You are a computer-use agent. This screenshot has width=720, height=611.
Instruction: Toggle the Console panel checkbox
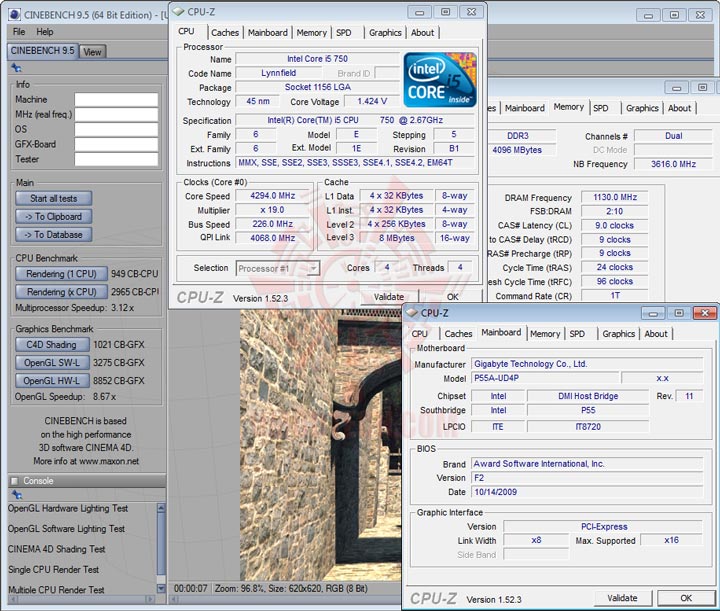point(14,481)
